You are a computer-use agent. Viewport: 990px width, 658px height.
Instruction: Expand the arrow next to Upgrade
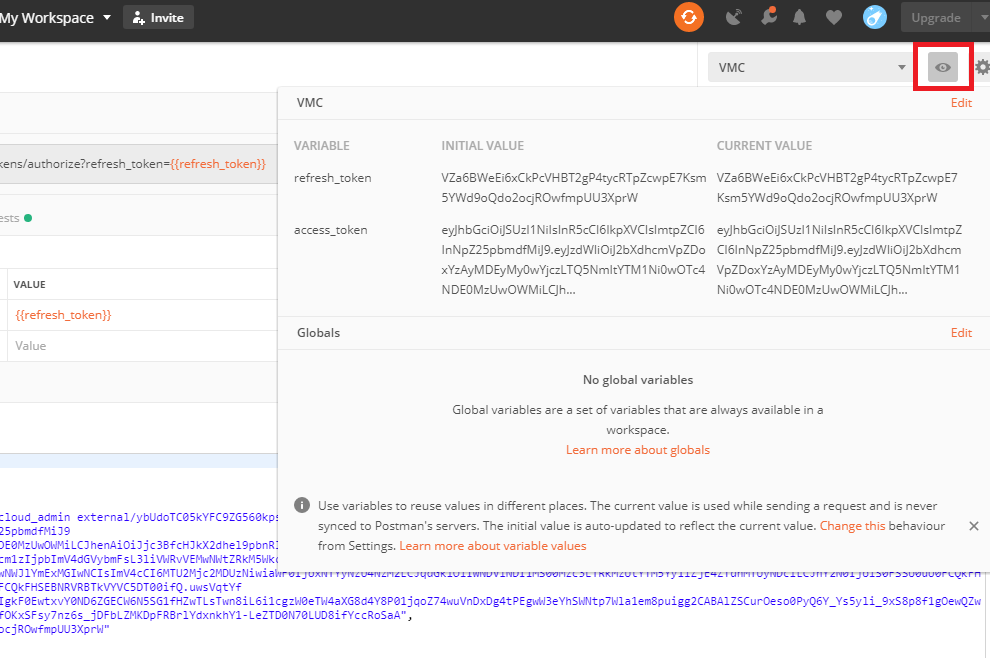coord(979,17)
